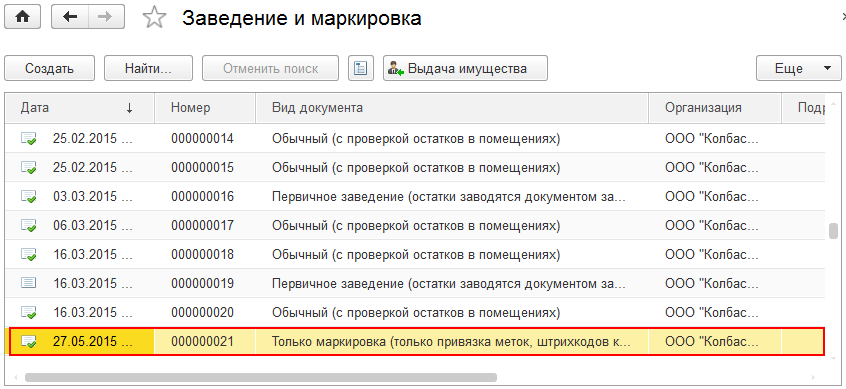Click posted document icon for row 000000015
The height and width of the screenshot is (389, 846).
point(29,167)
